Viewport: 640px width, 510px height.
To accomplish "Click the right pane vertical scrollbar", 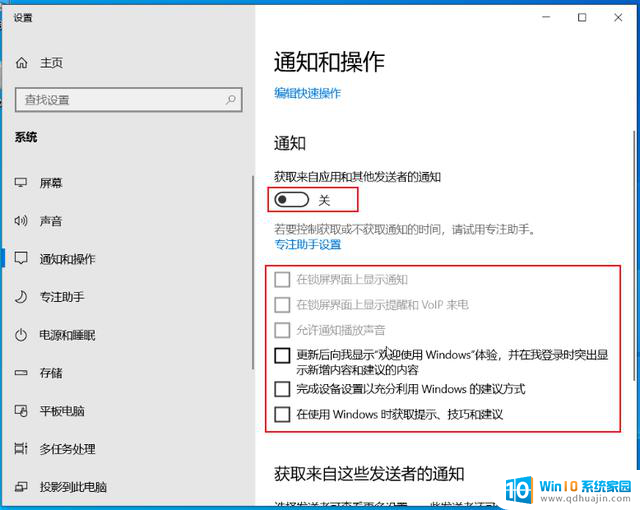I will 634,256.
